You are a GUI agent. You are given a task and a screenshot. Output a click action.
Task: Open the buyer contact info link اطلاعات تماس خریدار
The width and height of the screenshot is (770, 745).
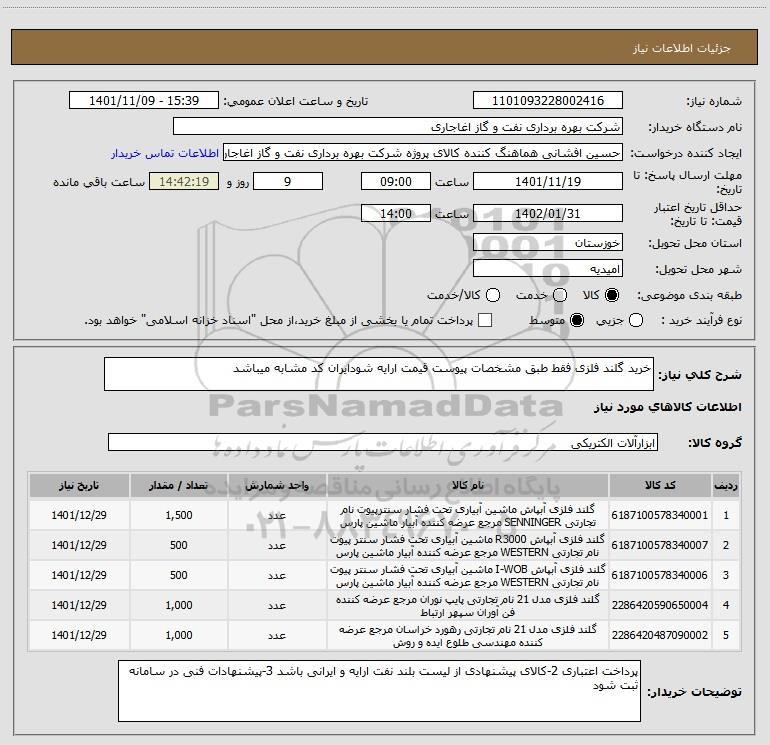point(165,153)
